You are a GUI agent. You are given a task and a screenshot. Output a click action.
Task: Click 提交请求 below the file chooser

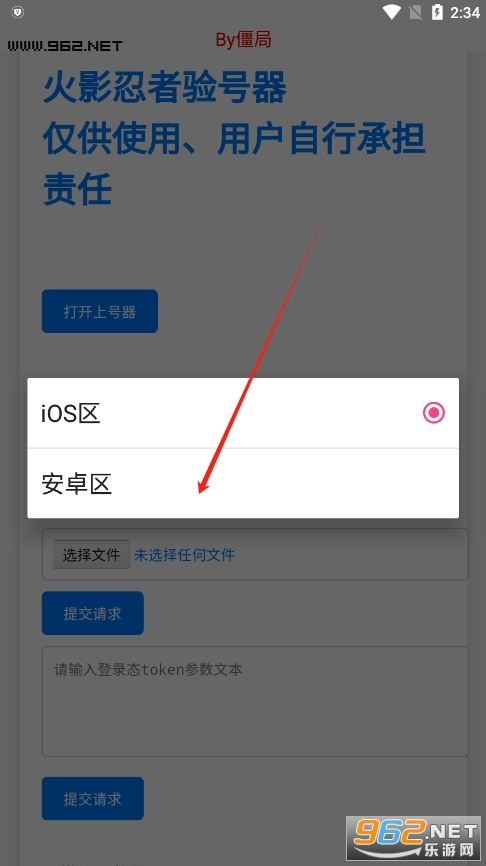pos(93,613)
